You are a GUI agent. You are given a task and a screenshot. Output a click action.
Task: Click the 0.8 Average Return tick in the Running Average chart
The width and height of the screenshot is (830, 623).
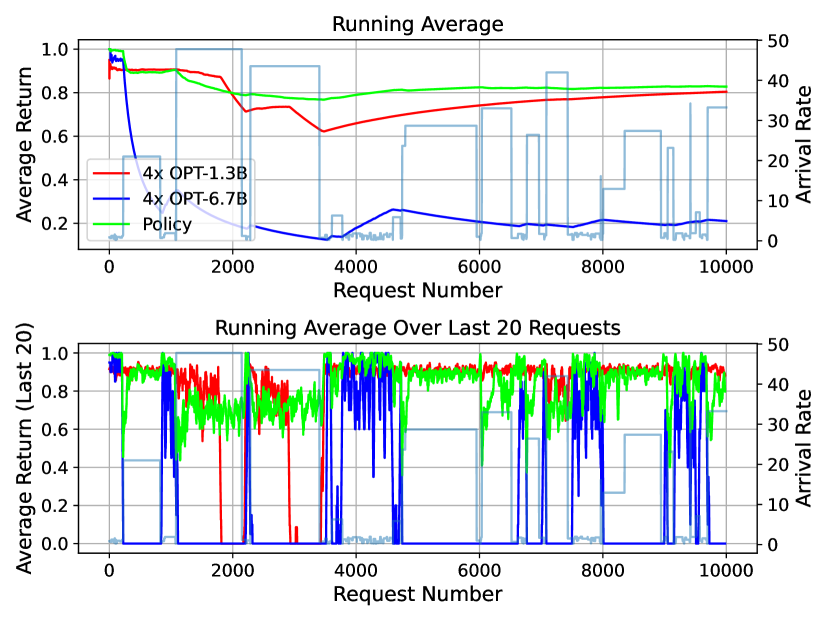click(55, 93)
